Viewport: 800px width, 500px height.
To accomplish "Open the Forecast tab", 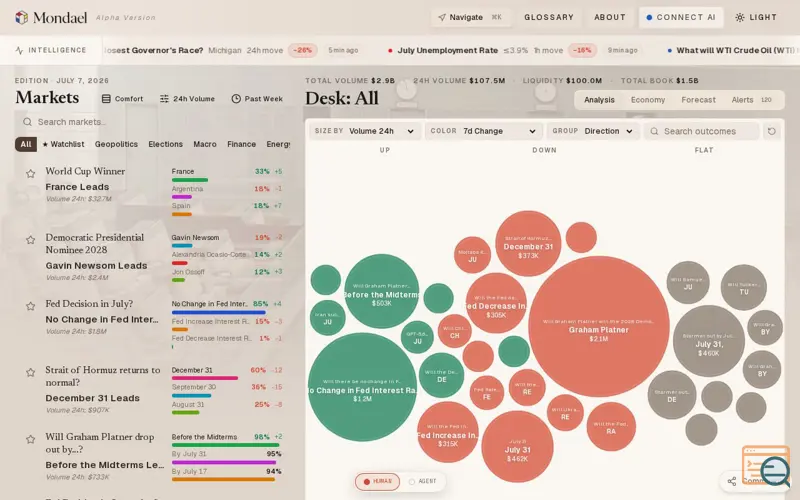I will click(x=698, y=100).
